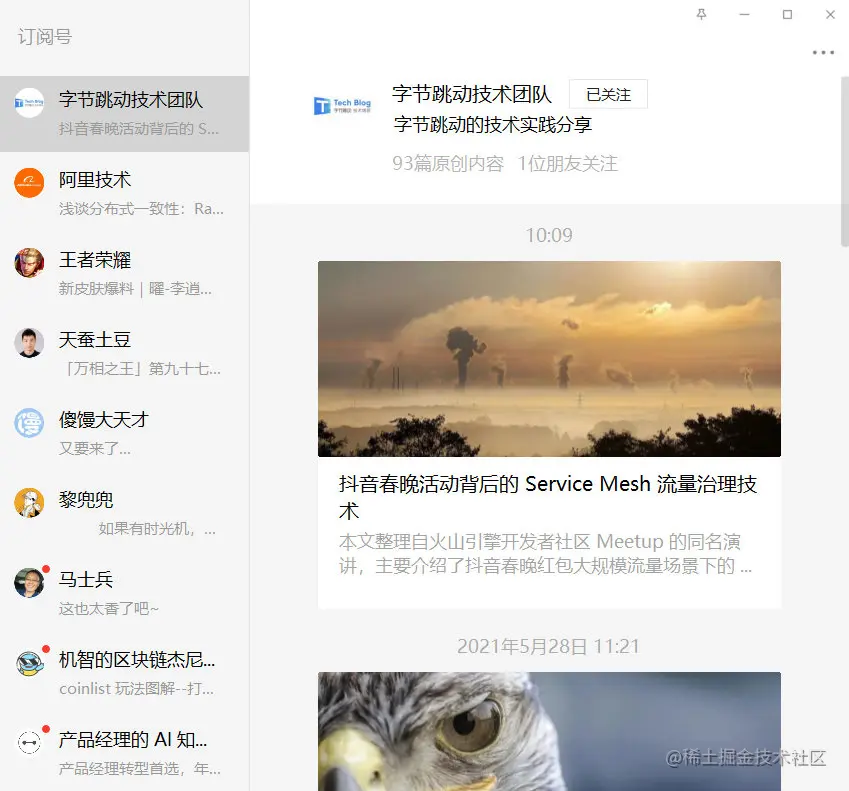Select 机智的区块链杰尼... in the list

125,673
